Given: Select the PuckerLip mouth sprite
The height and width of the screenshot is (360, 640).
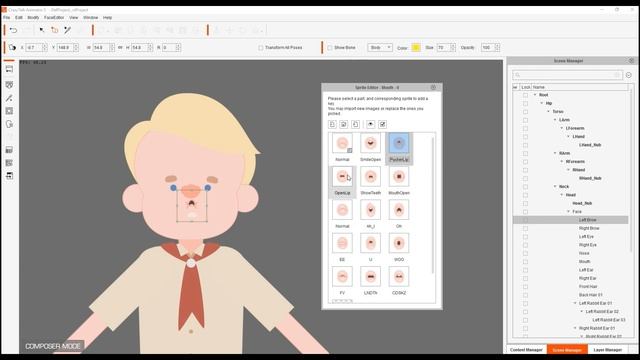Looking at the screenshot, I should [399, 144].
